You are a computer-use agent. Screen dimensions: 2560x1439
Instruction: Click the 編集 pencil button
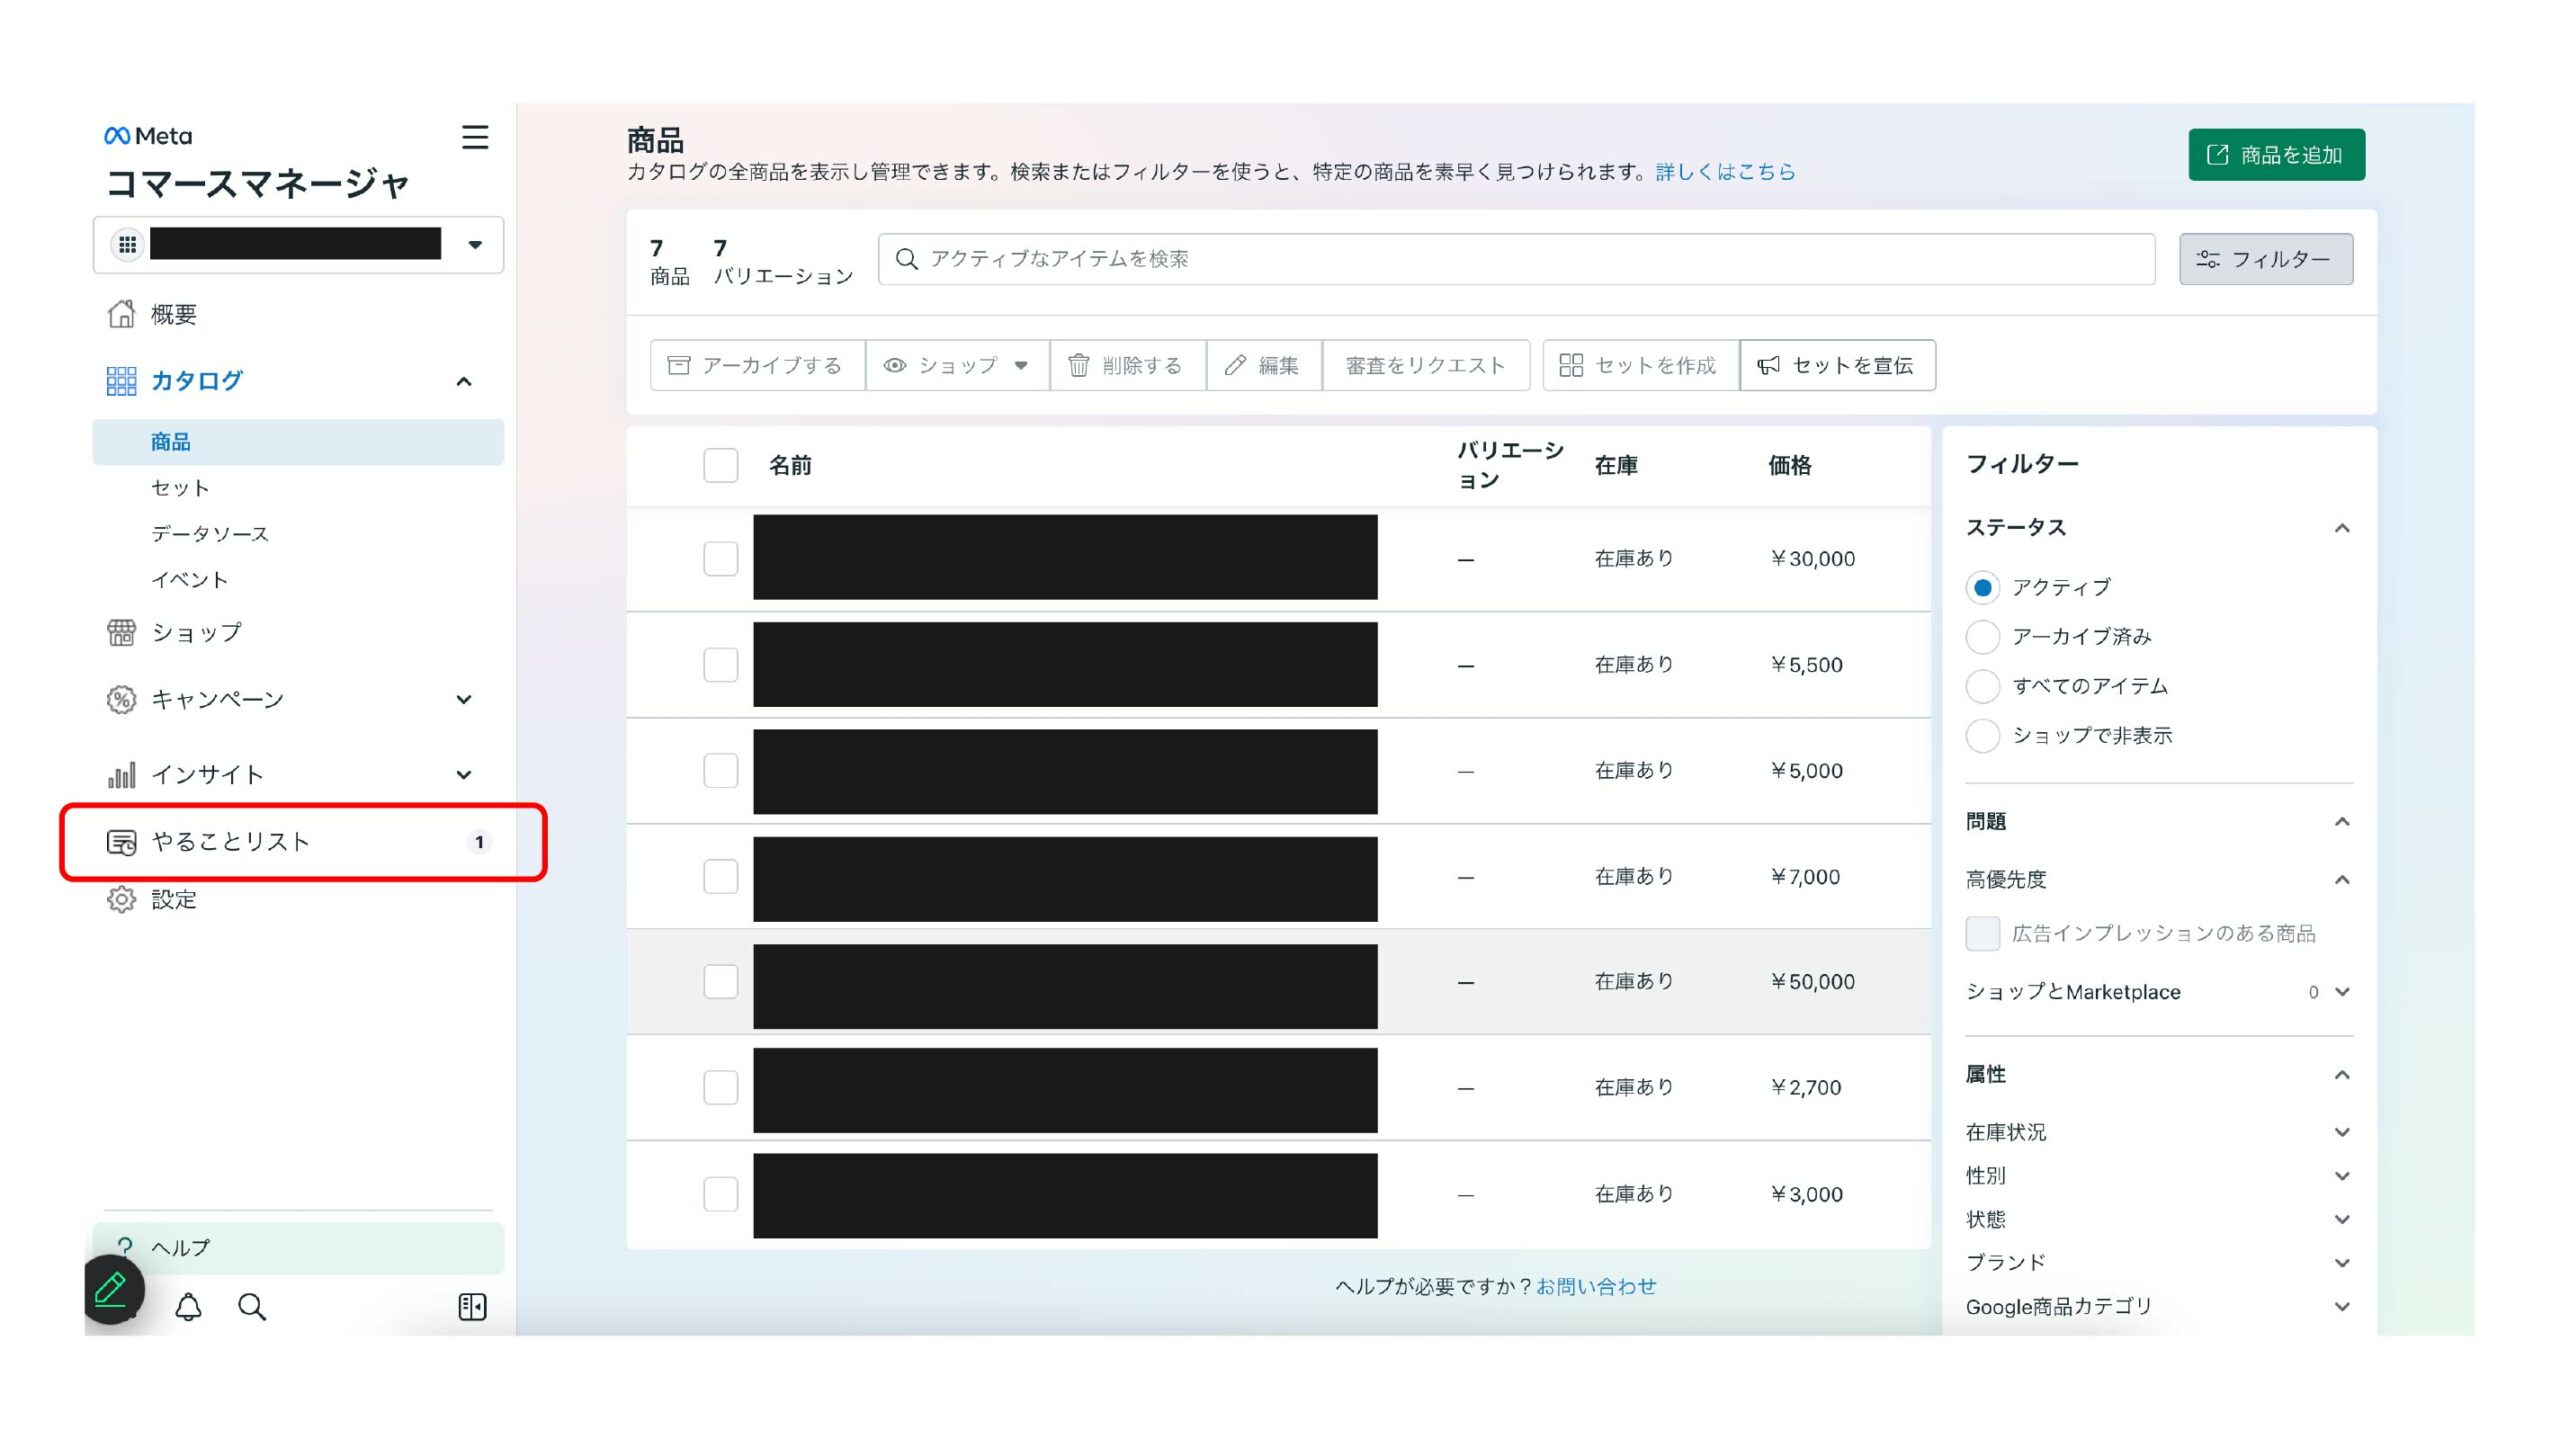pos(1264,365)
